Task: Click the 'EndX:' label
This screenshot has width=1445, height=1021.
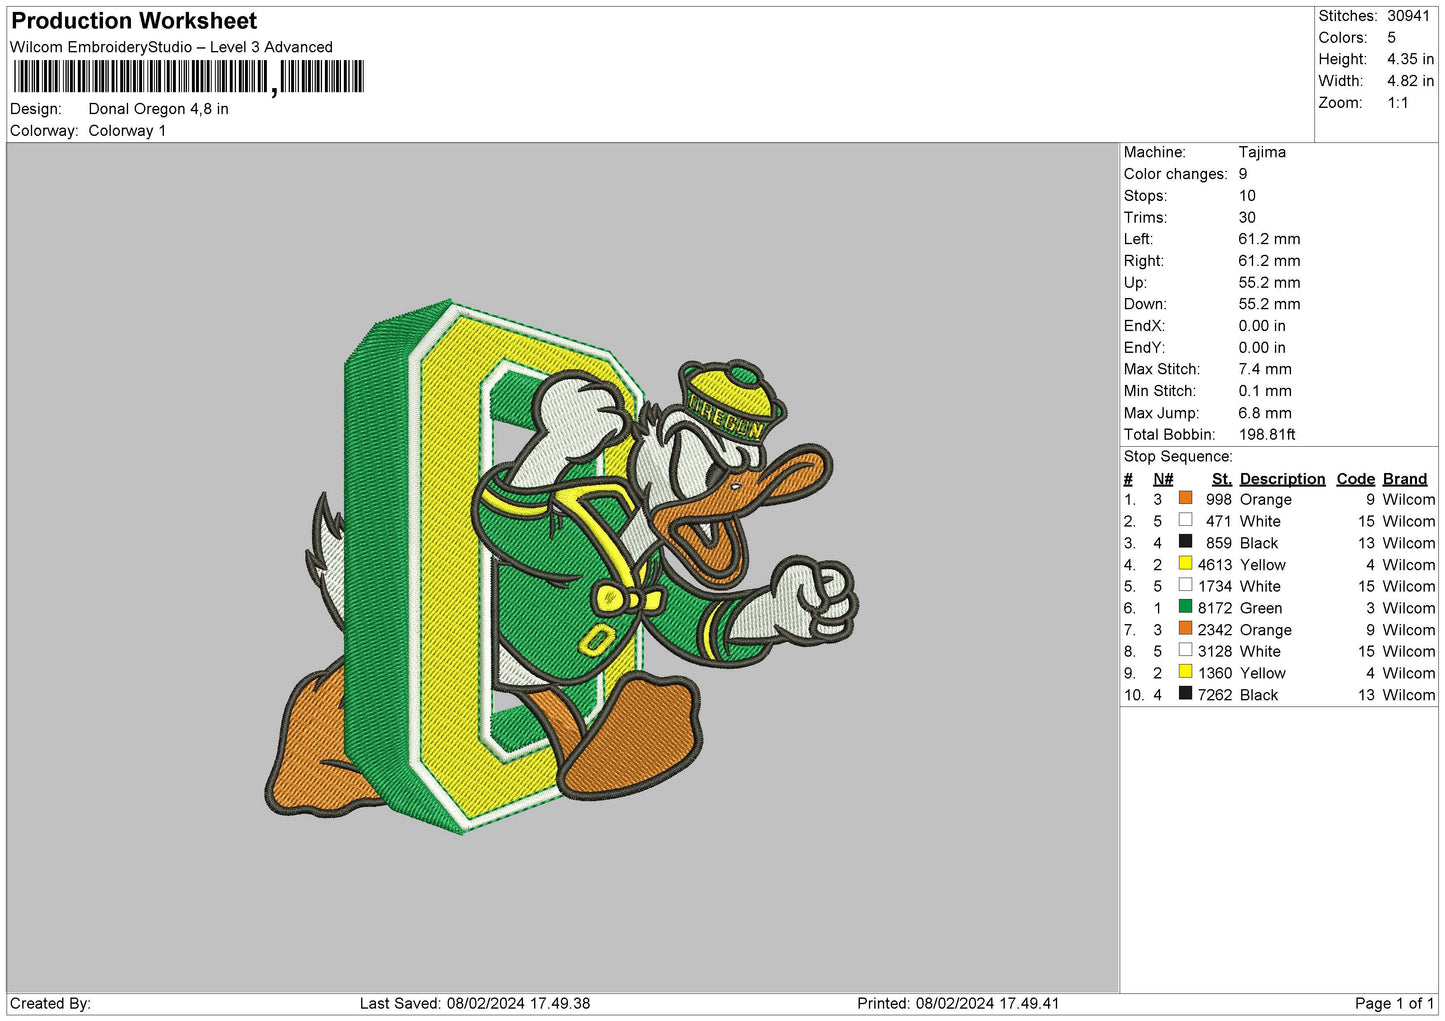Action: pos(1144,326)
